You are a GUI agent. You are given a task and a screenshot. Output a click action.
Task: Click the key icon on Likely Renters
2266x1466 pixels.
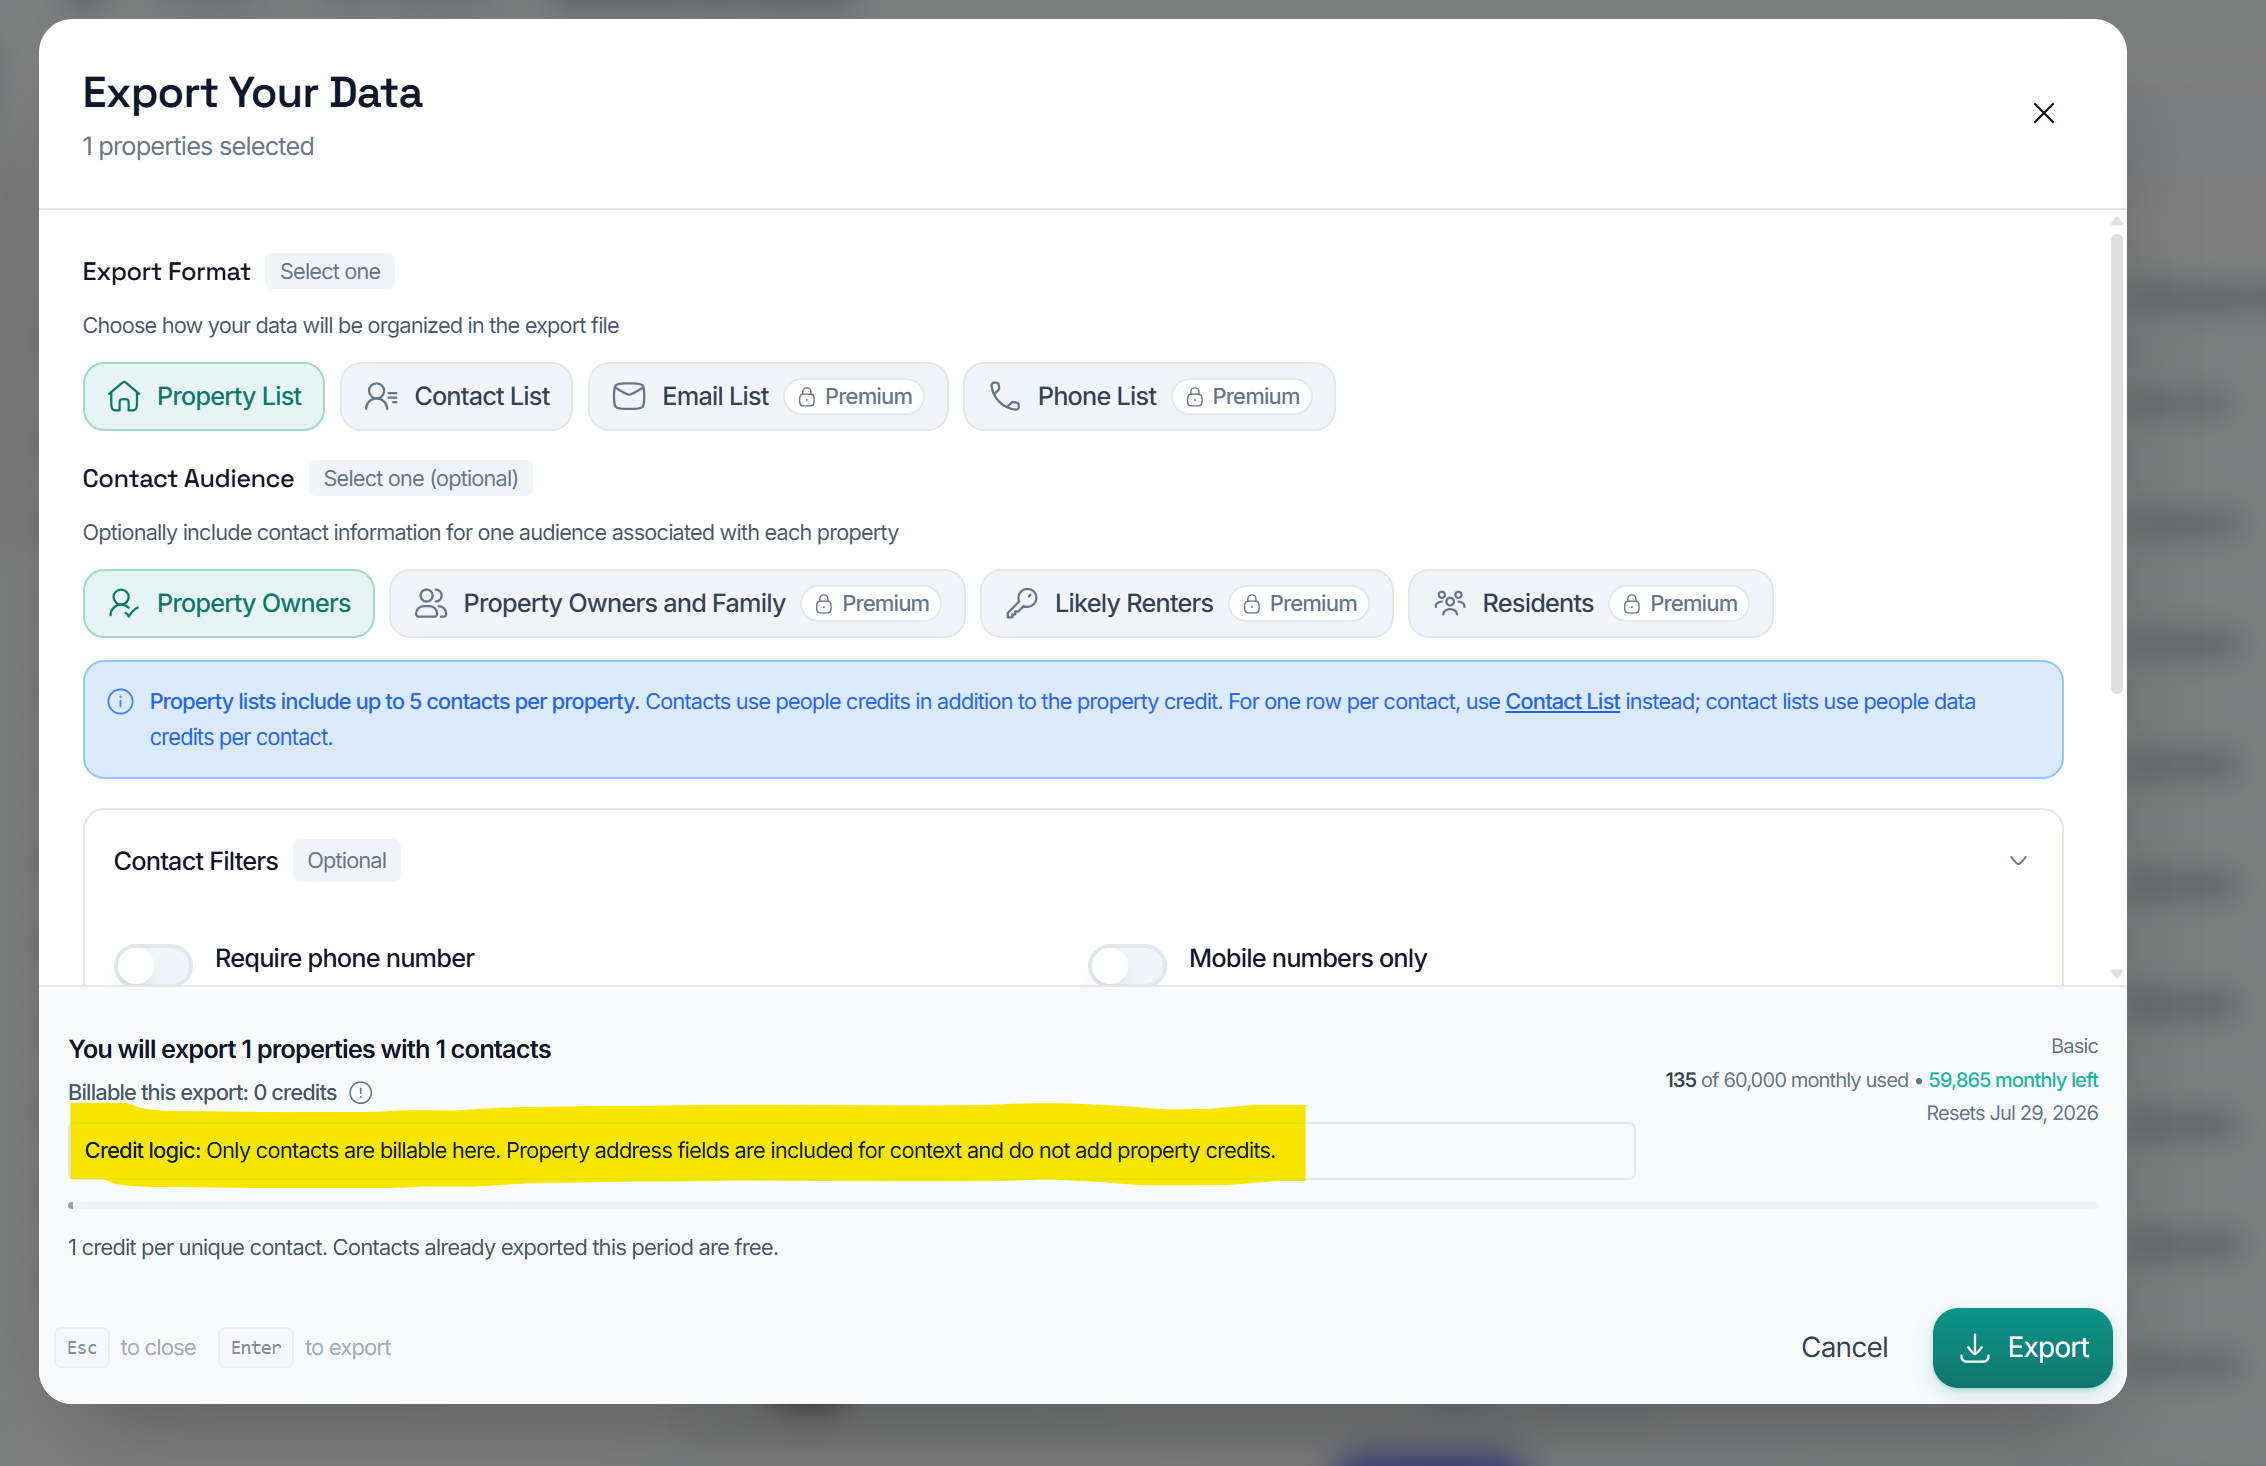[1022, 603]
